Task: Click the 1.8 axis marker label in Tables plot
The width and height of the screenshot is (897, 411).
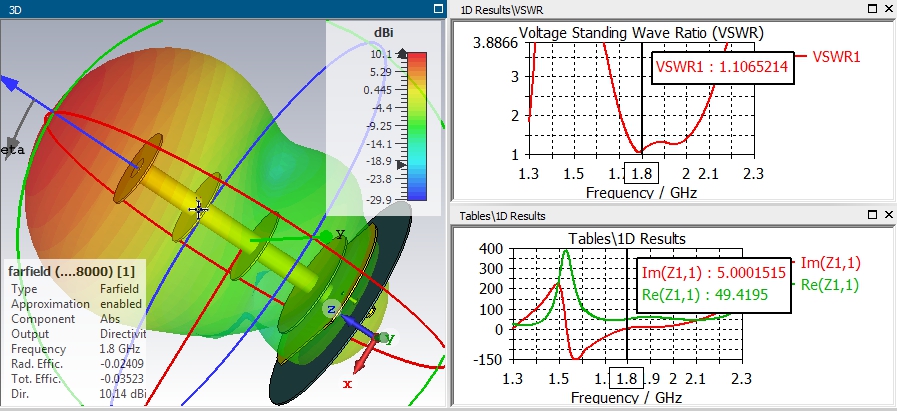Action: (x=627, y=378)
